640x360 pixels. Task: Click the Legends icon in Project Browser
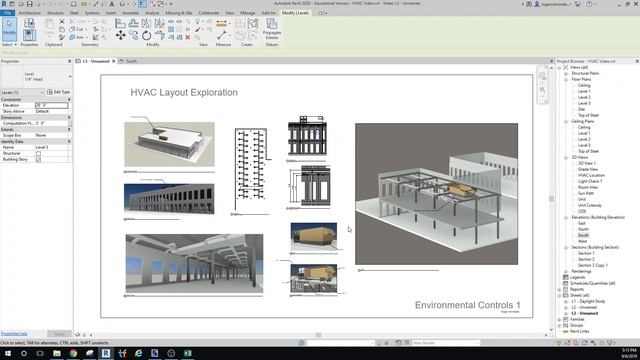pyautogui.click(x=566, y=277)
